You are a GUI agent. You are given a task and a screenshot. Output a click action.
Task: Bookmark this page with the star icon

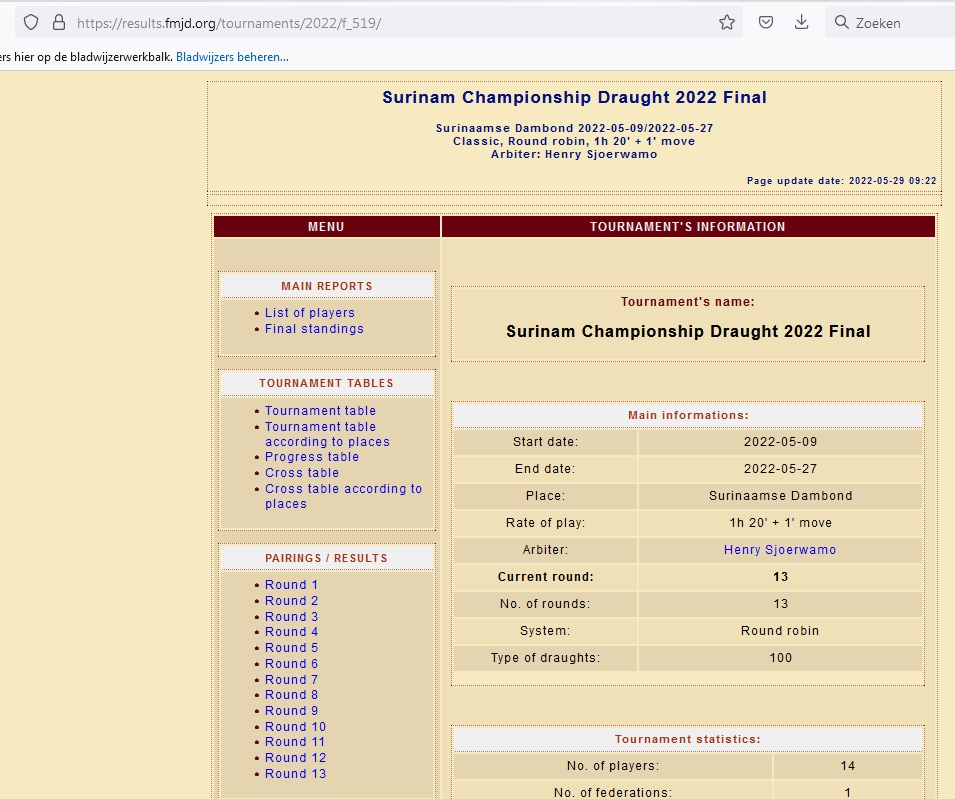[727, 22]
